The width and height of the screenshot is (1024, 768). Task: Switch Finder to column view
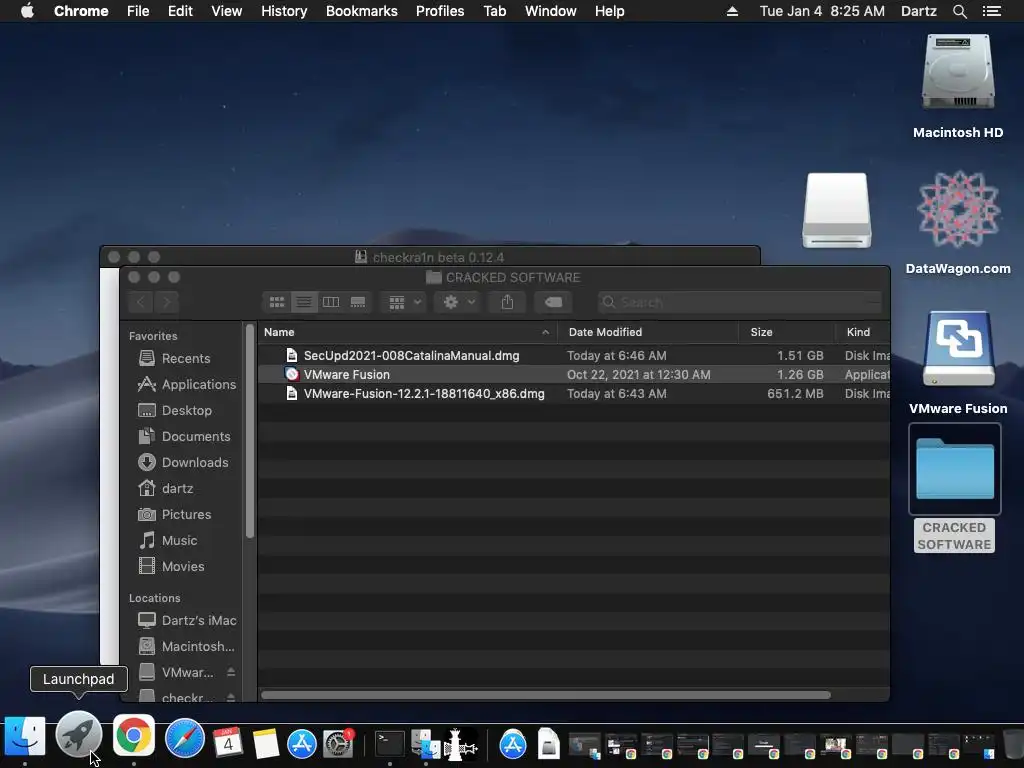coord(331,302)
